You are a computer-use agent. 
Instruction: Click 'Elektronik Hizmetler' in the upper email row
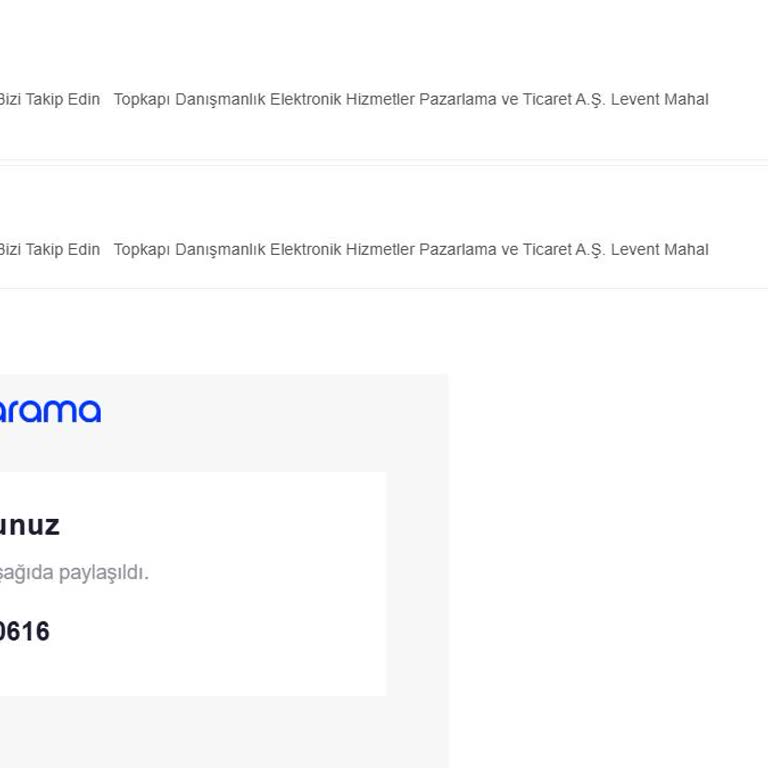342,99
